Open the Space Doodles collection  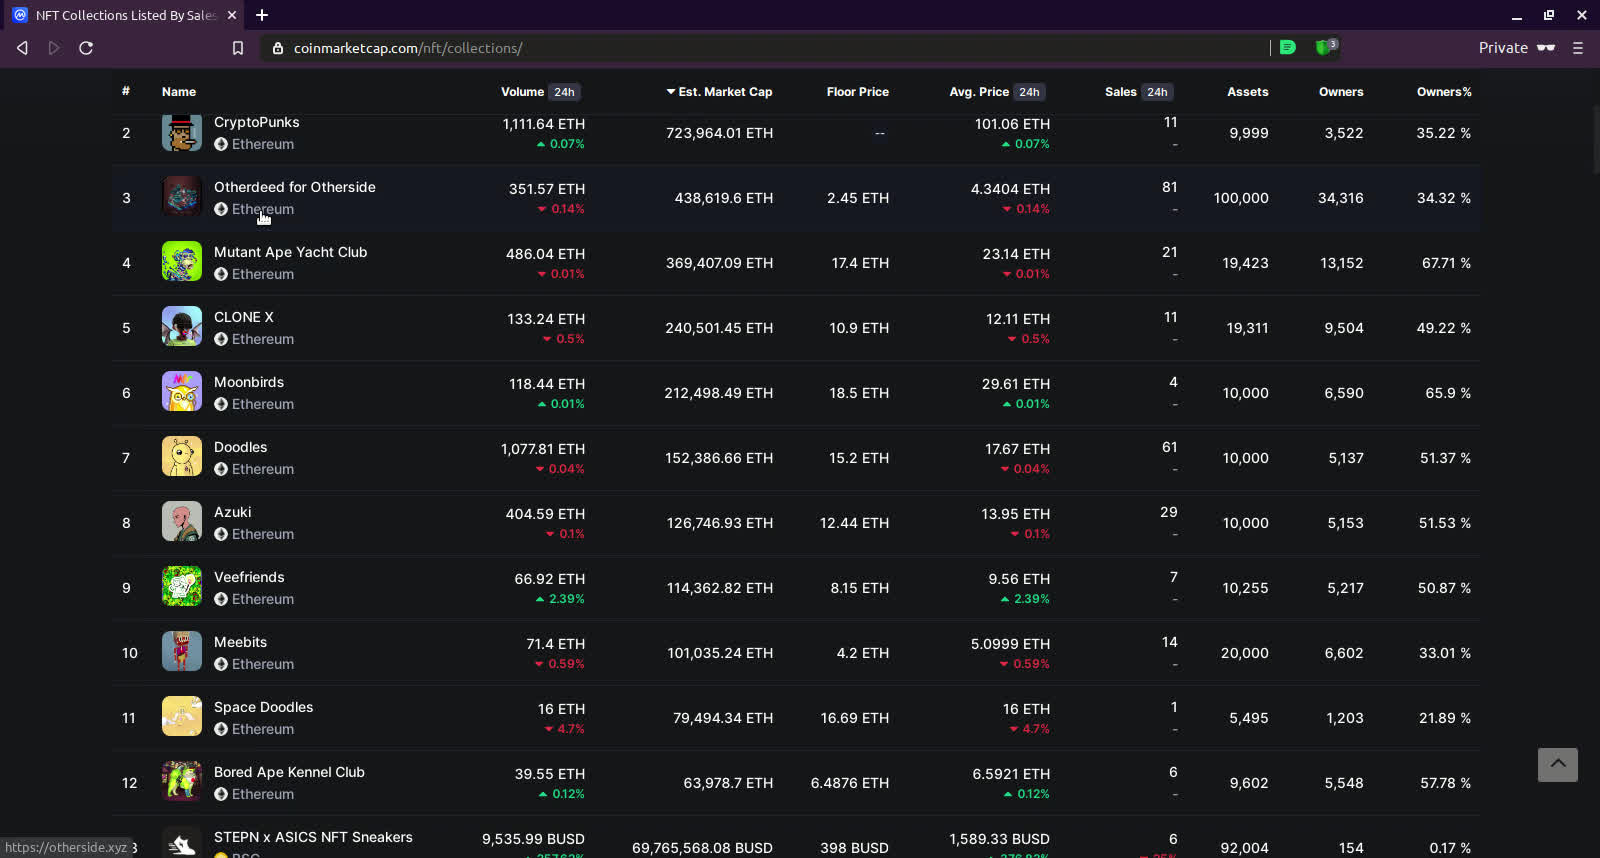point(263,707)
